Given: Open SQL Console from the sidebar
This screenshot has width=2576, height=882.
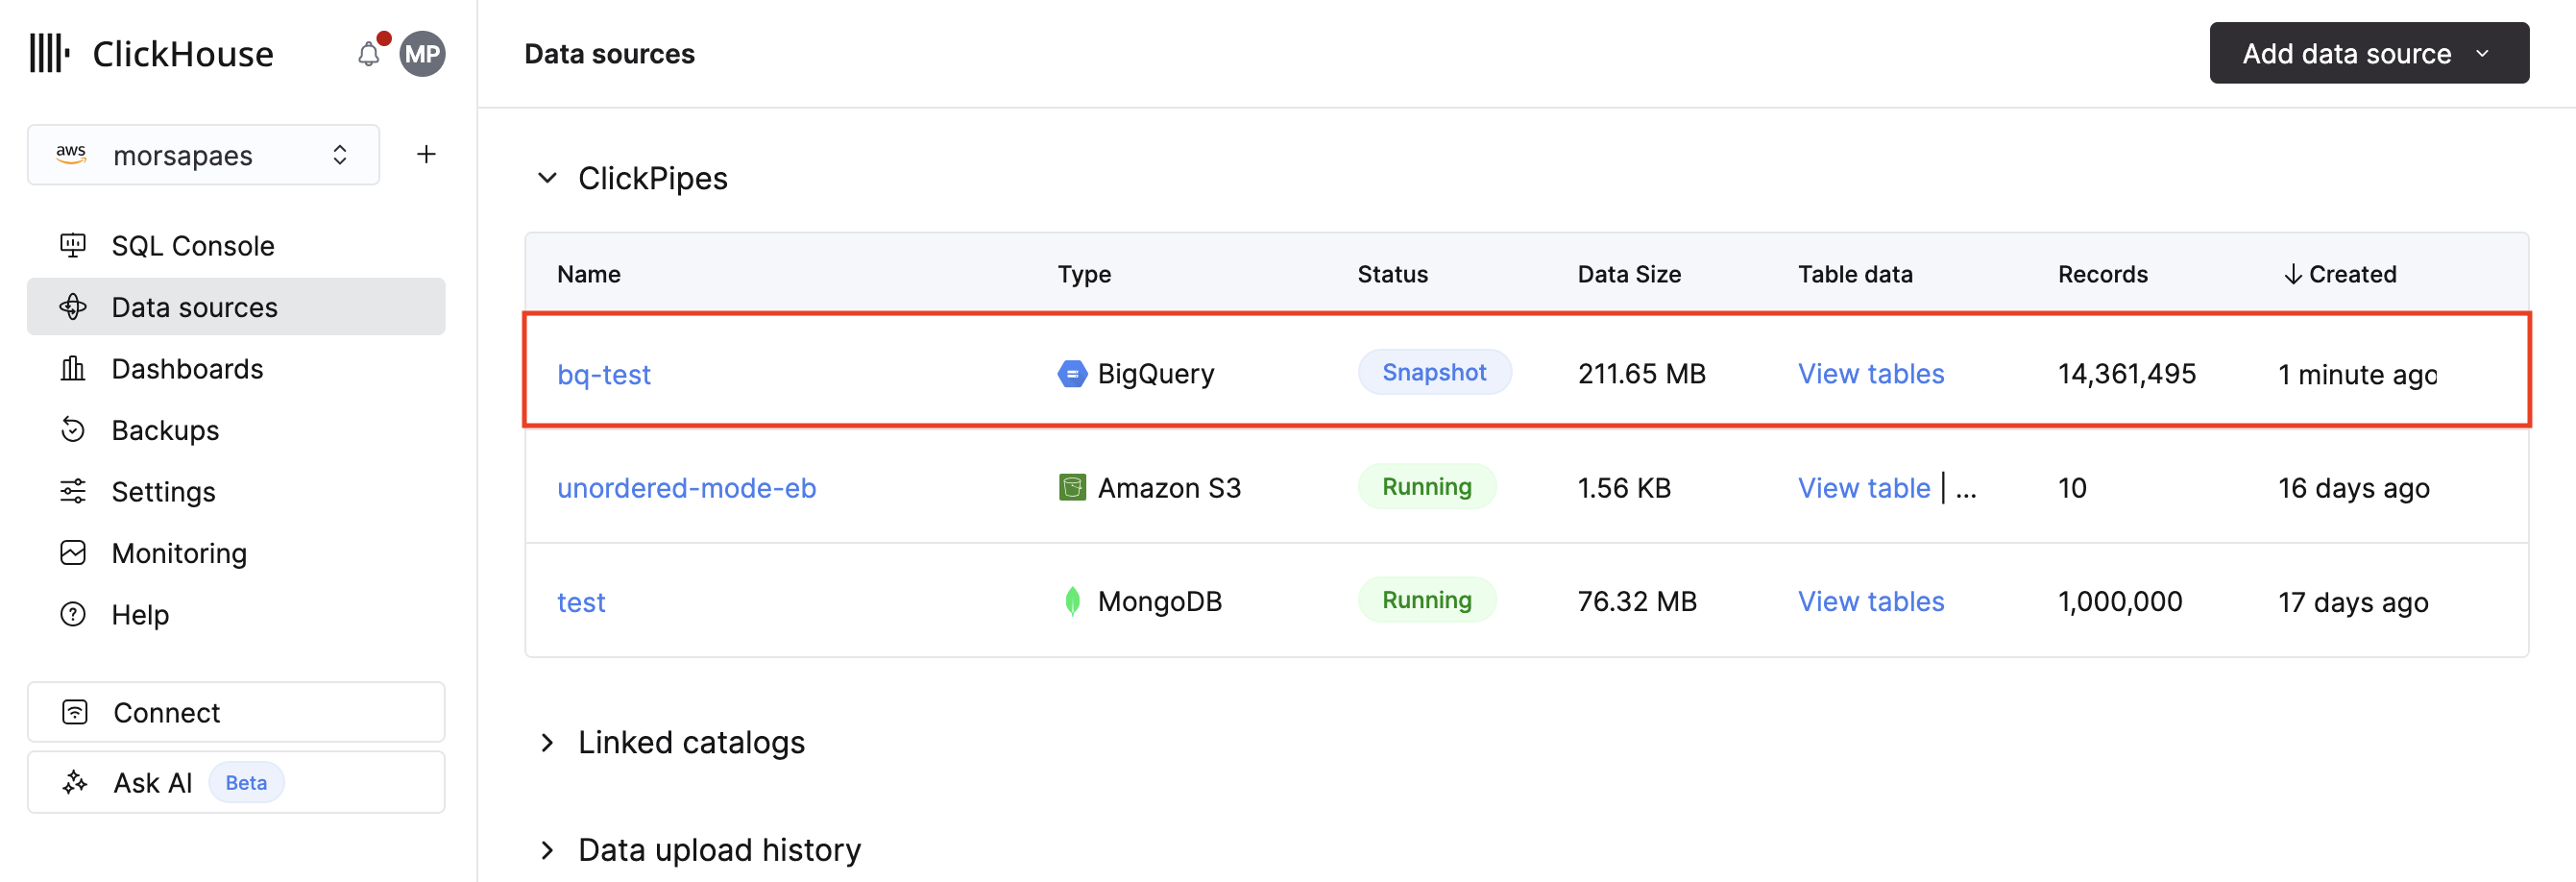Looking at the screenshot, I should pos(192,246).
